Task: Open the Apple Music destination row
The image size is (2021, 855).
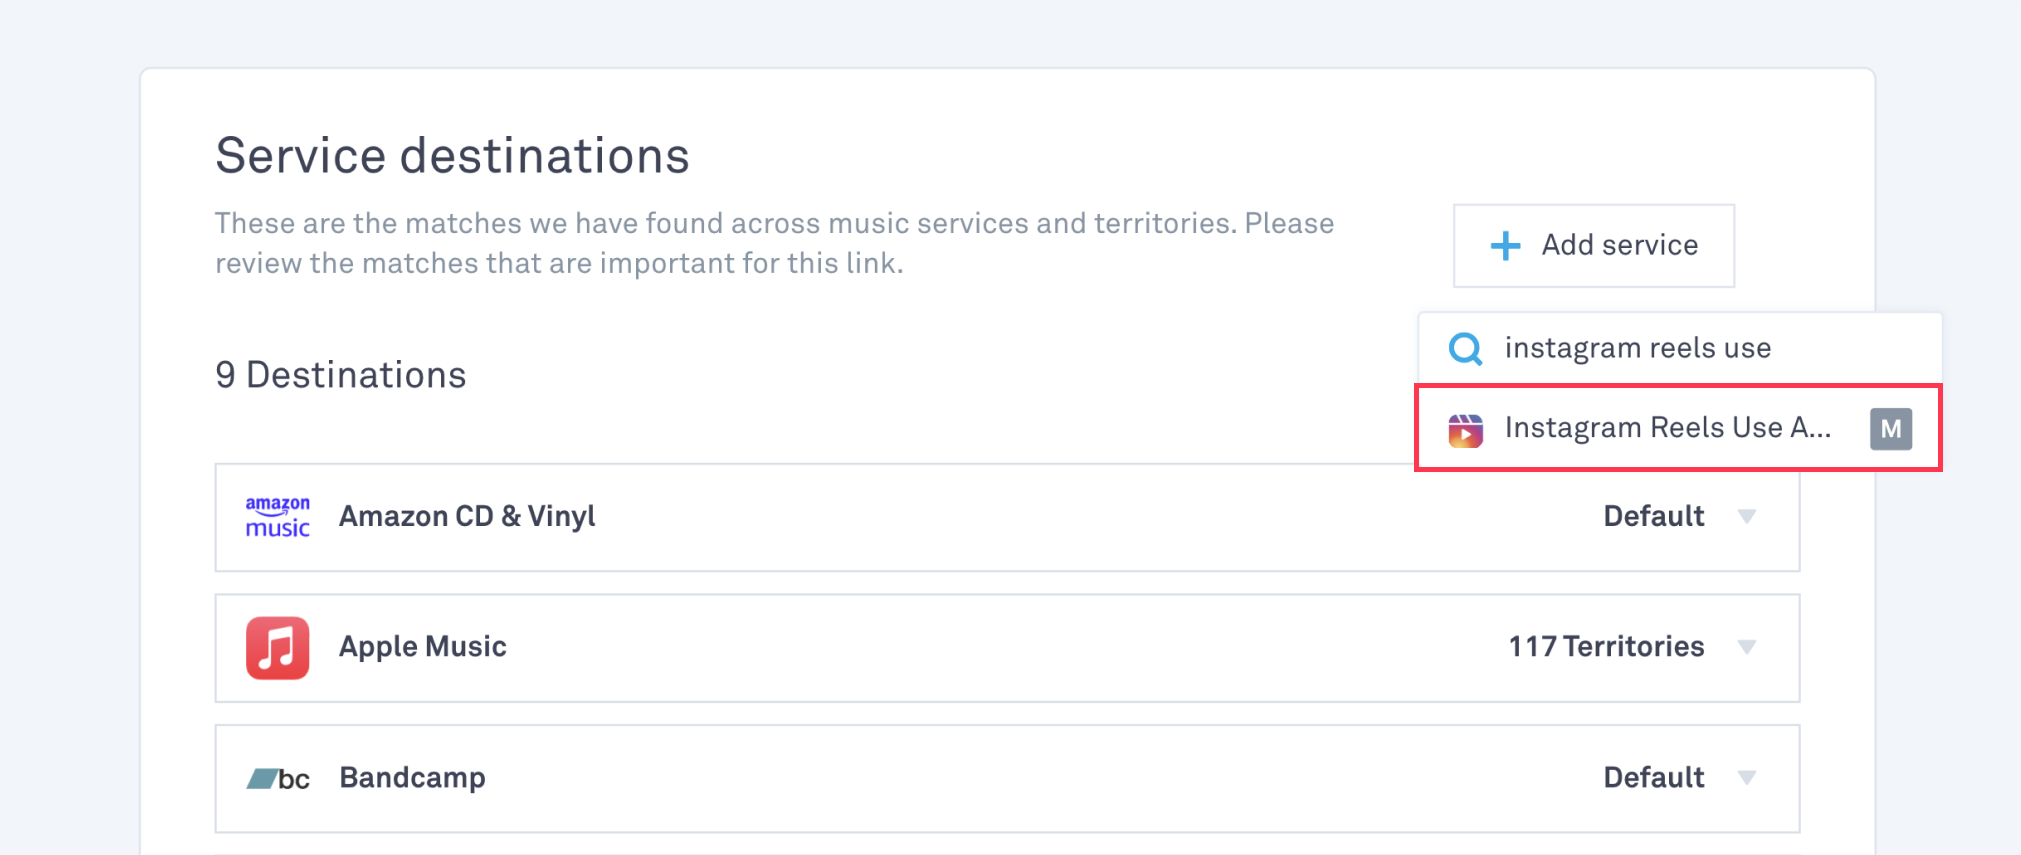Action: click(x=900, y=648)
